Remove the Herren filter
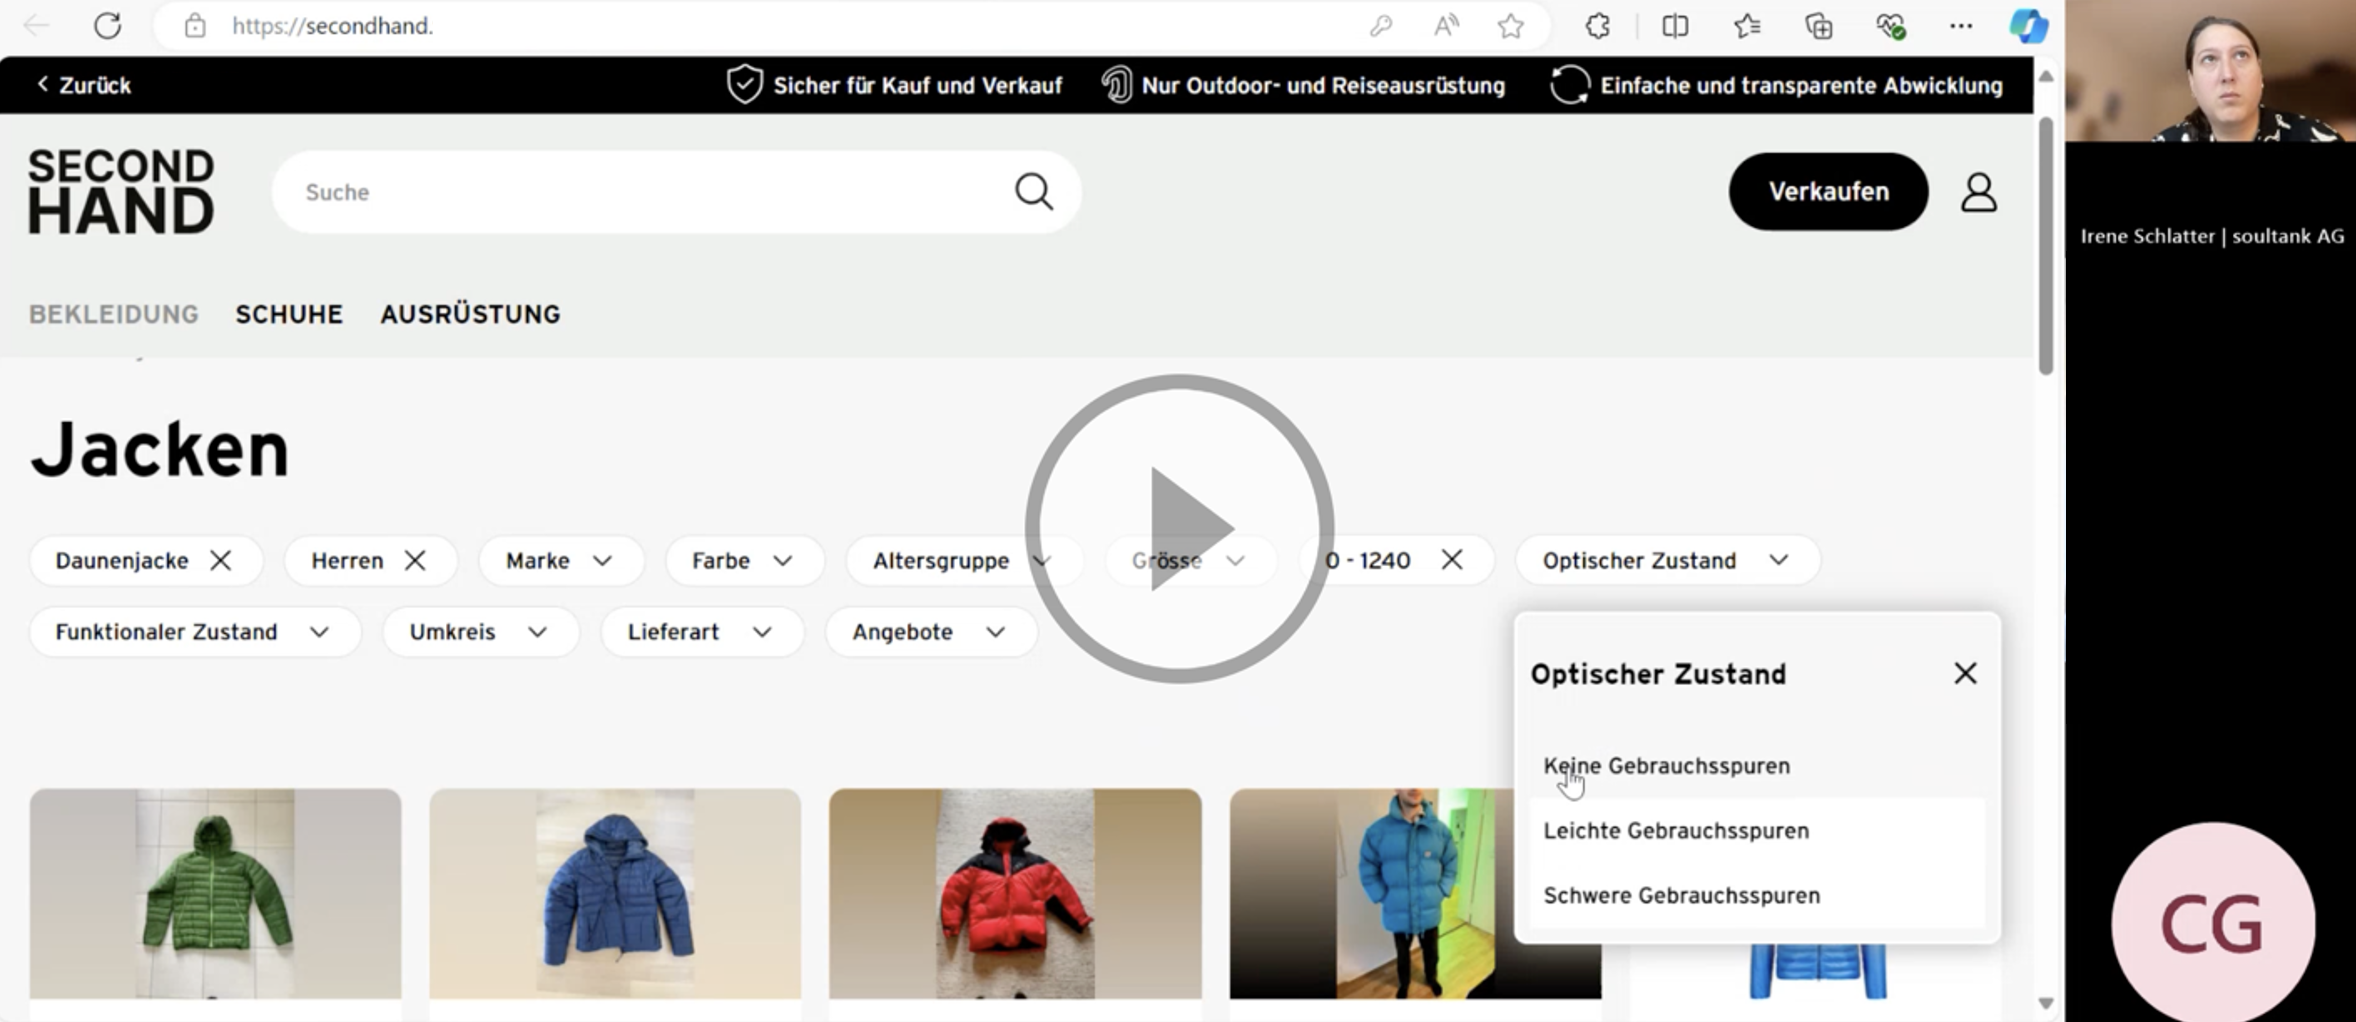2356x1022 pixels. 415,560
